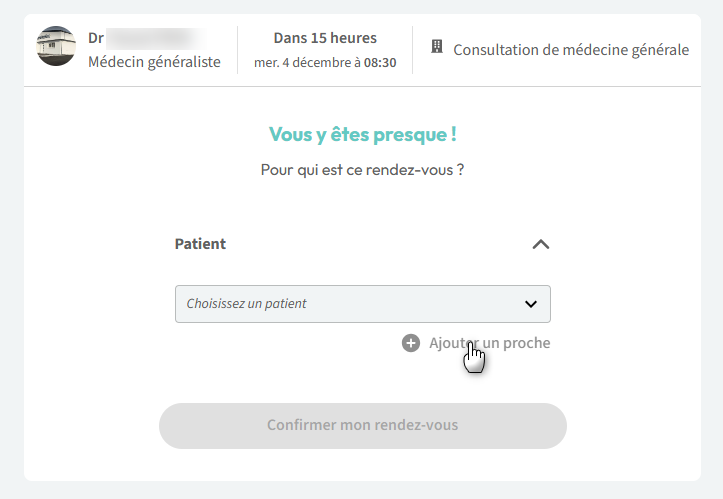This screenshot has height=499, width=723.
Task: Collapse the Patient section with the chevron
Action: [x=540, y=244]
